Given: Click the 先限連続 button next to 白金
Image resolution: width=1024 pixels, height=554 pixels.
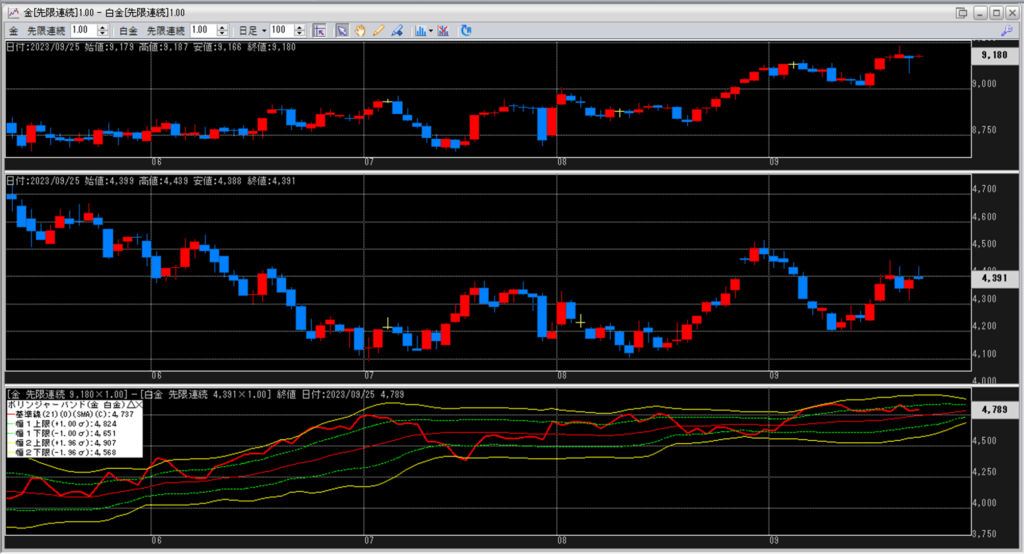Looking at the screenshot, I should click(165, 31).
